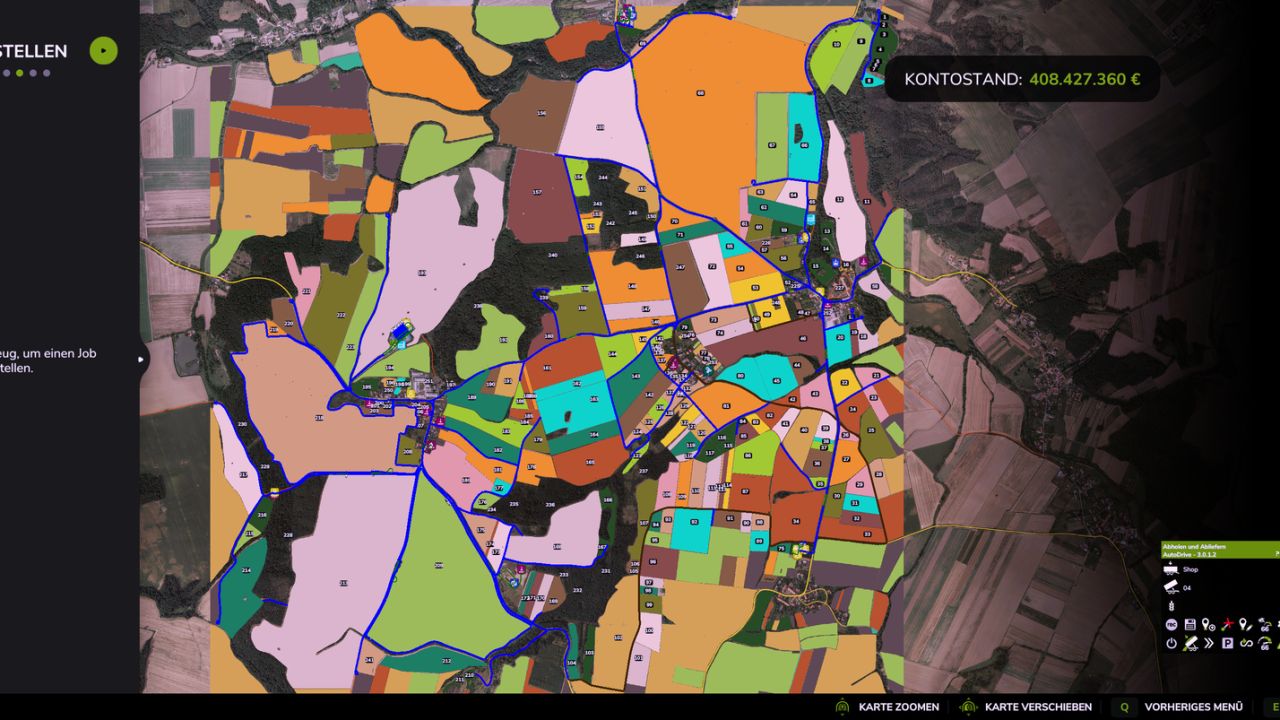This screenshot has width=1280, height=720.
Task: Click the lower speed gauge icon
Action: (x=1264, y=643)
